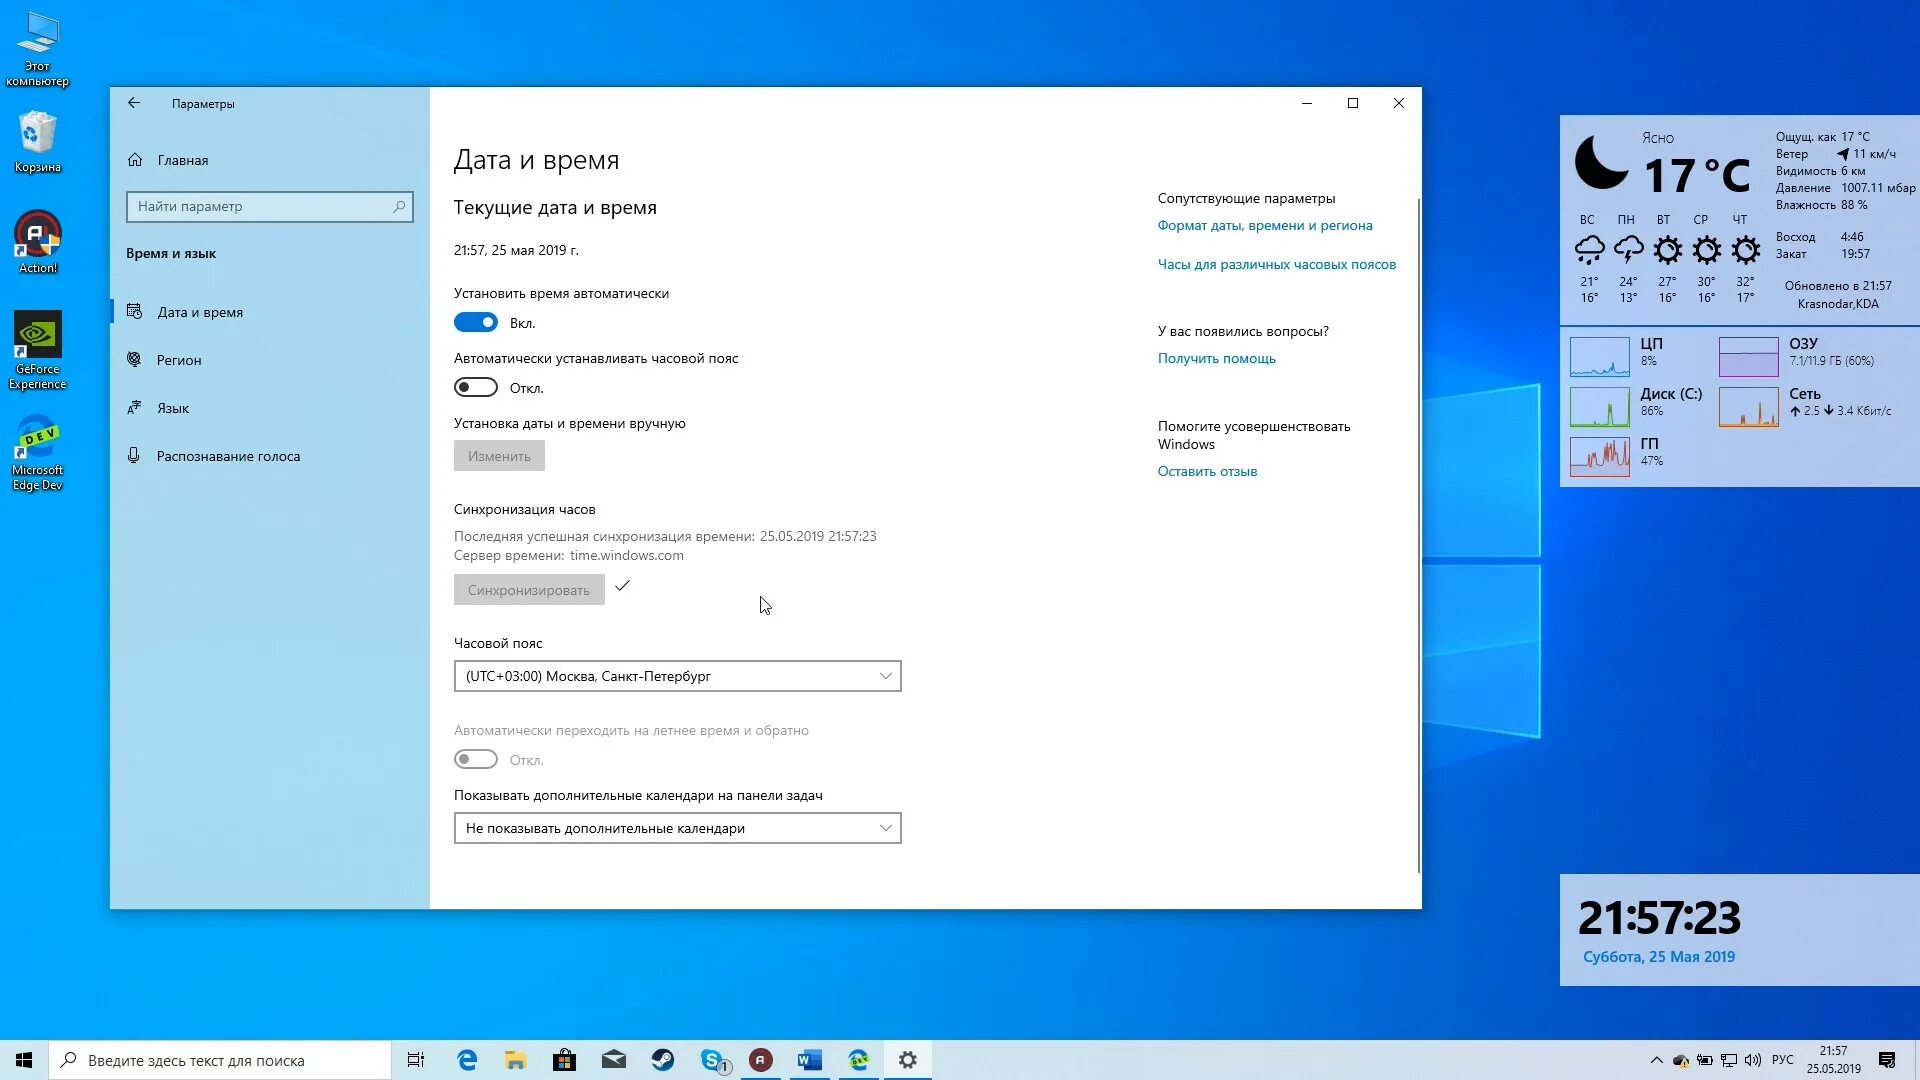Open Microsoft Word from the taskbar

[x=809, y=1059]
